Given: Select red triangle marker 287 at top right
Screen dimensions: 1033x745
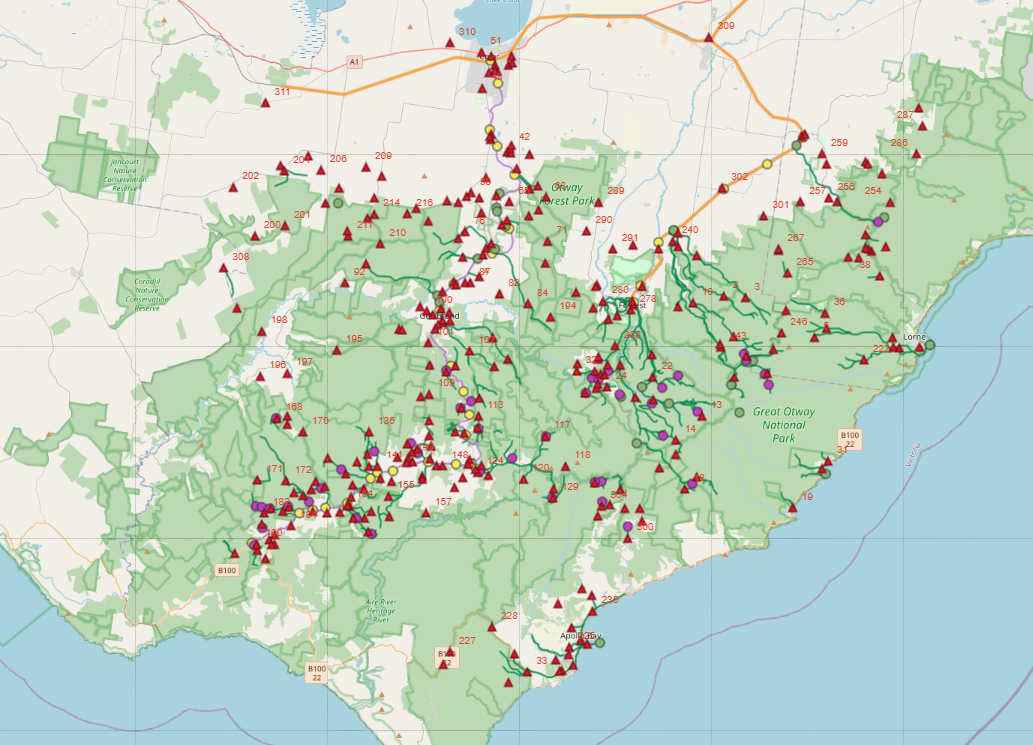Looking at the screenshot, I should 919,108.
